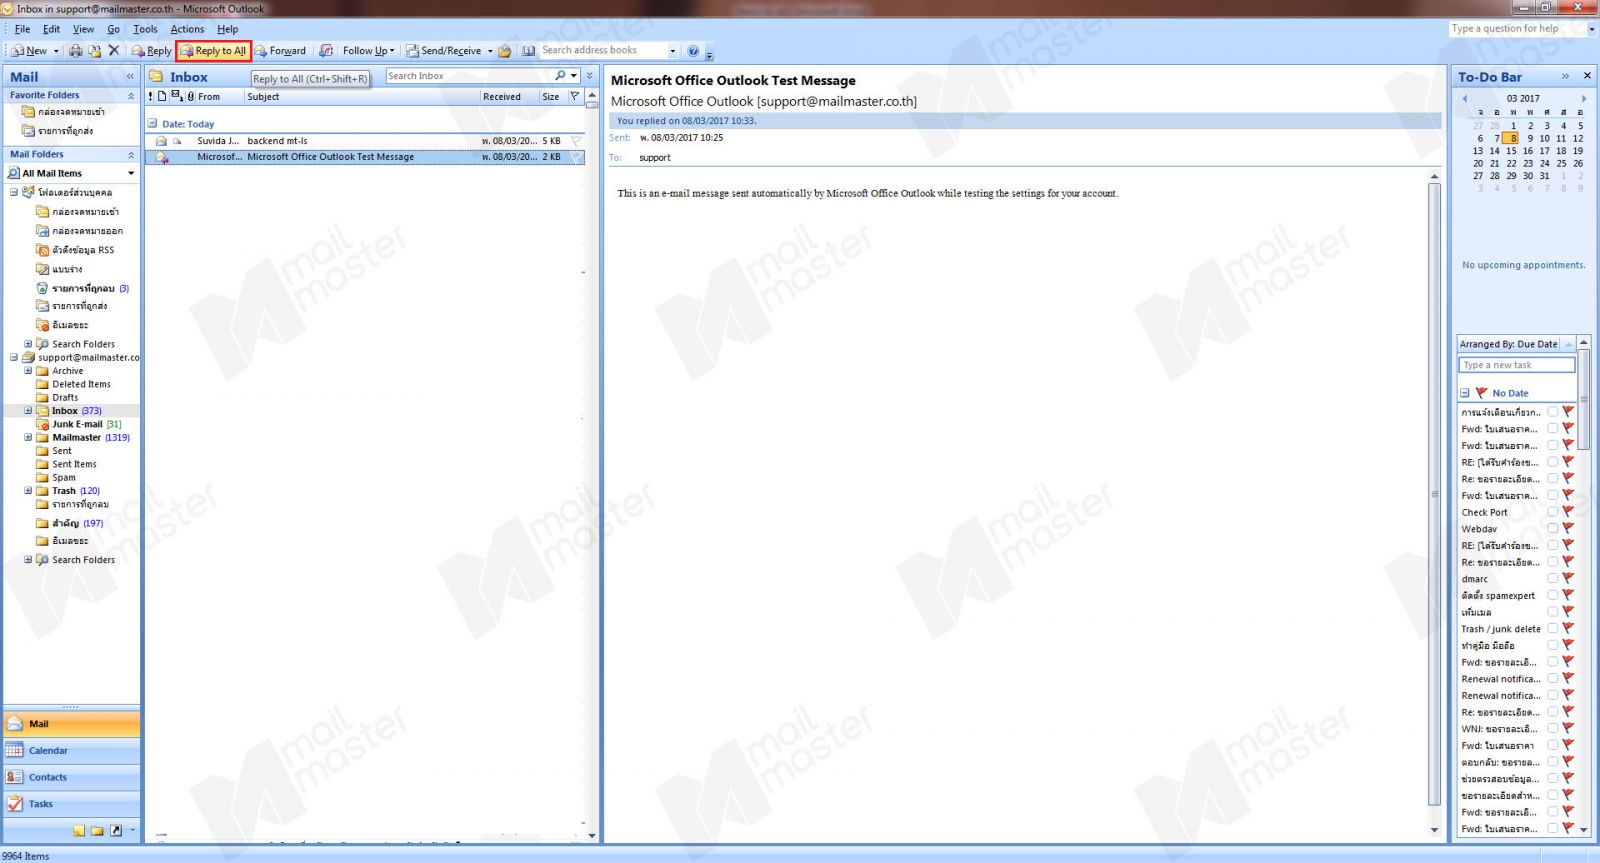Sort messages by the Importance column icon
The height and width of the screenshot is (863, 1600).
151,96
